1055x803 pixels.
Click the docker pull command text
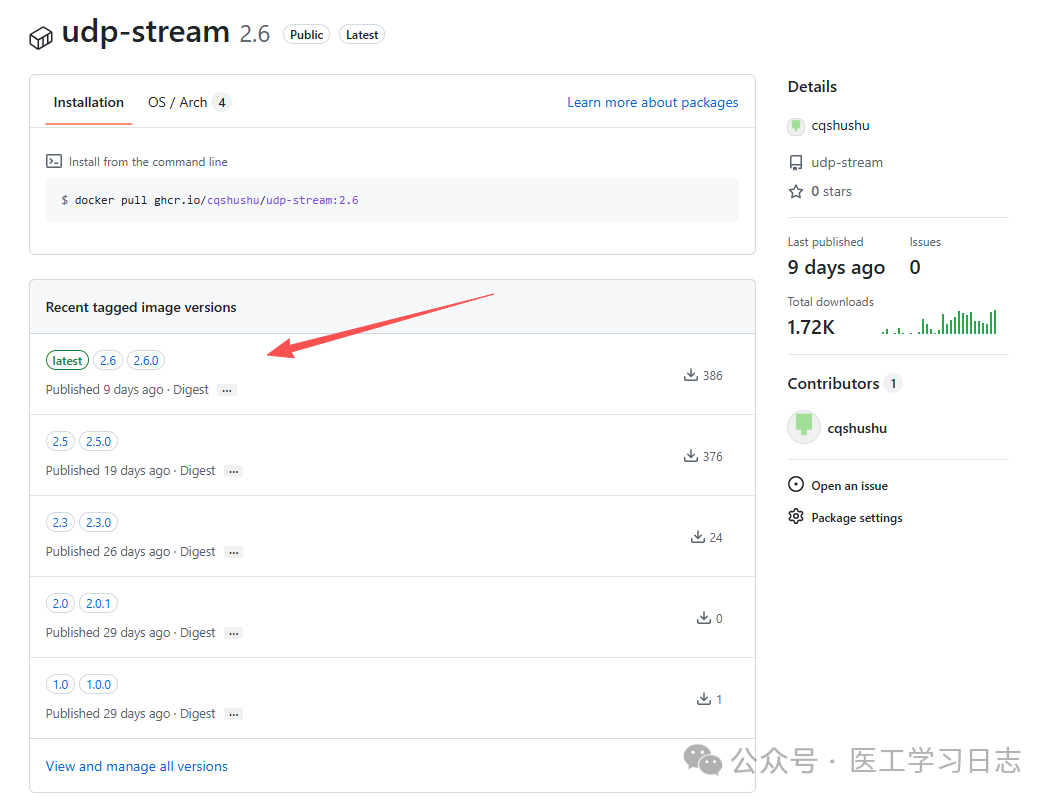tap(210, 200)
